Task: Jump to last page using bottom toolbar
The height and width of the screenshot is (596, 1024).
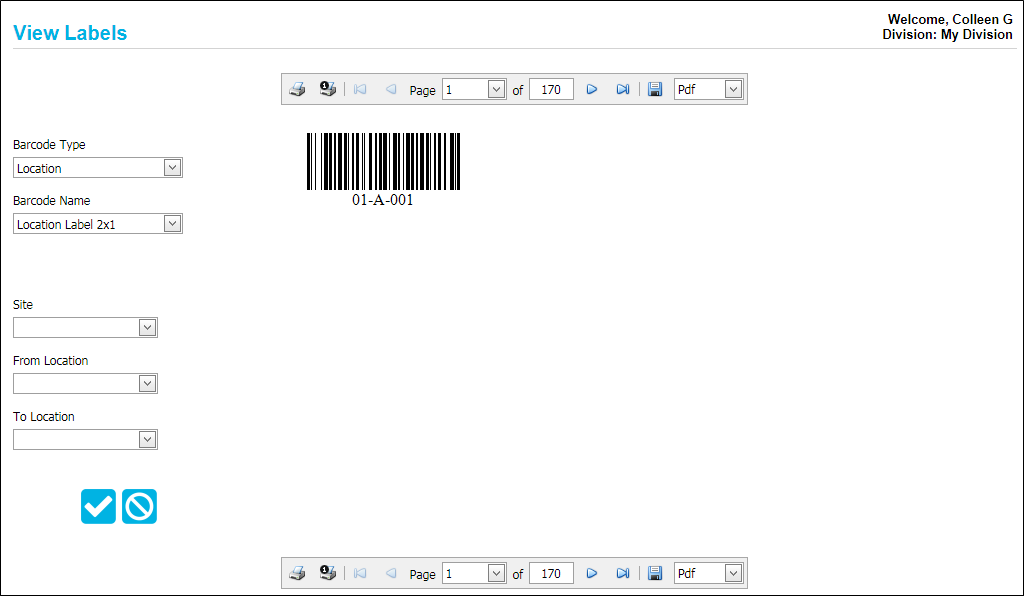Action: [x=622, y=573]
